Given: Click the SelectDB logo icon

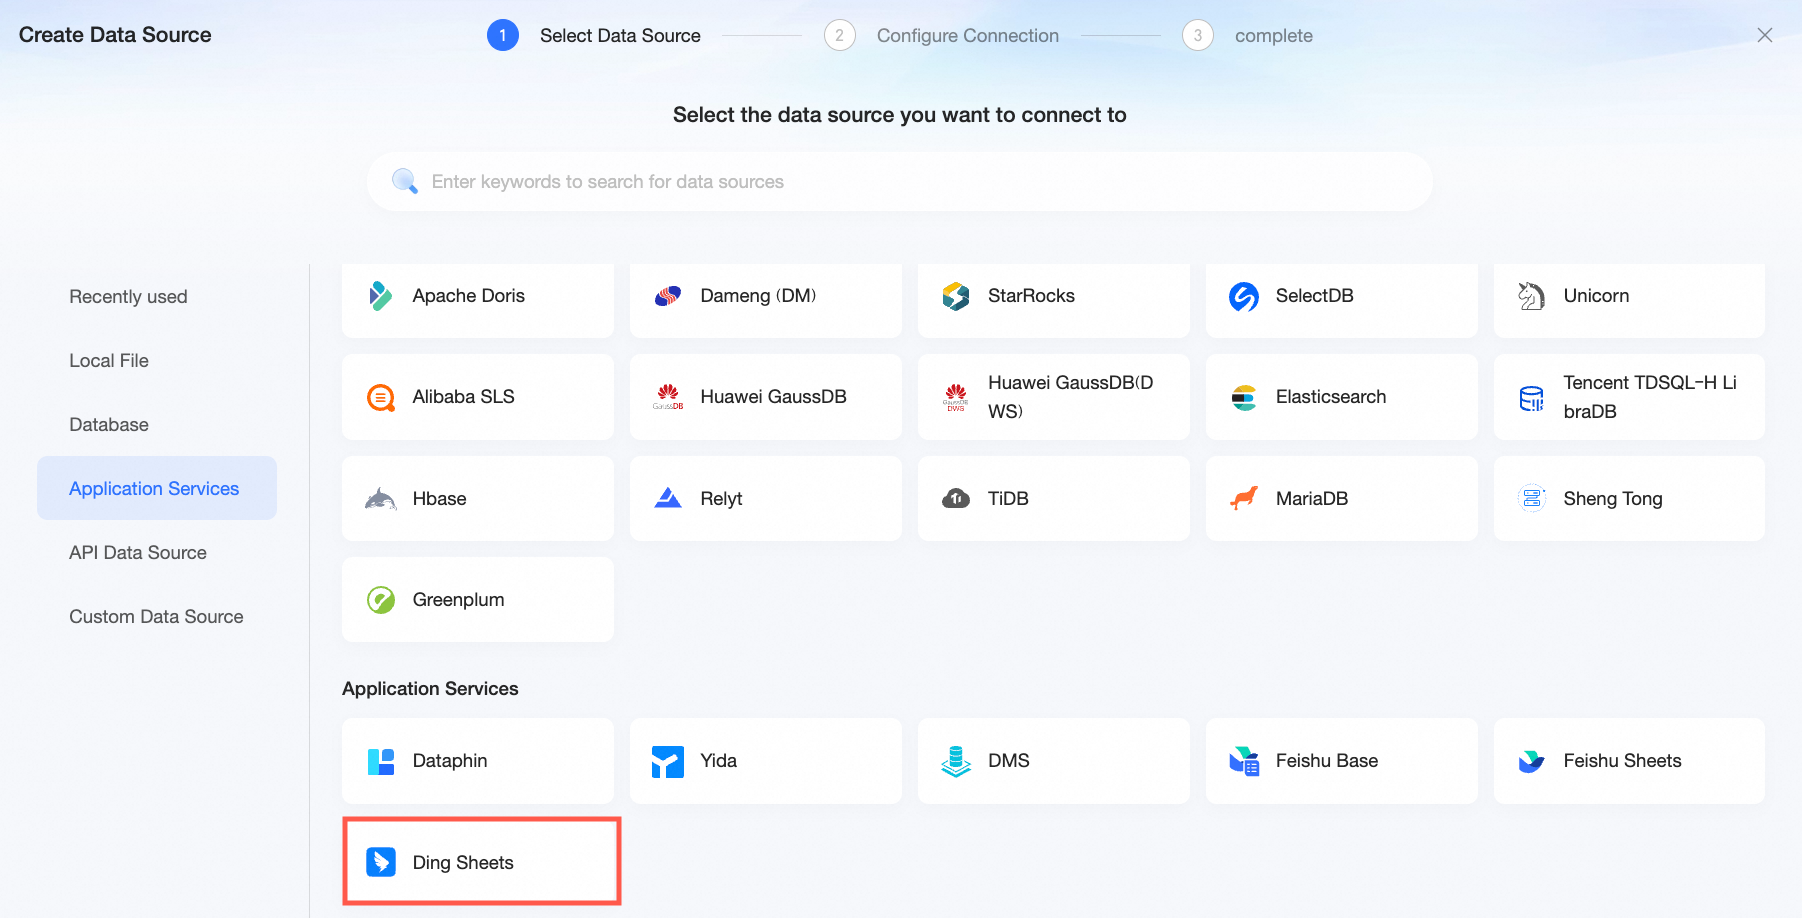Looking at the screenshot, I should tap(1244, 296).
